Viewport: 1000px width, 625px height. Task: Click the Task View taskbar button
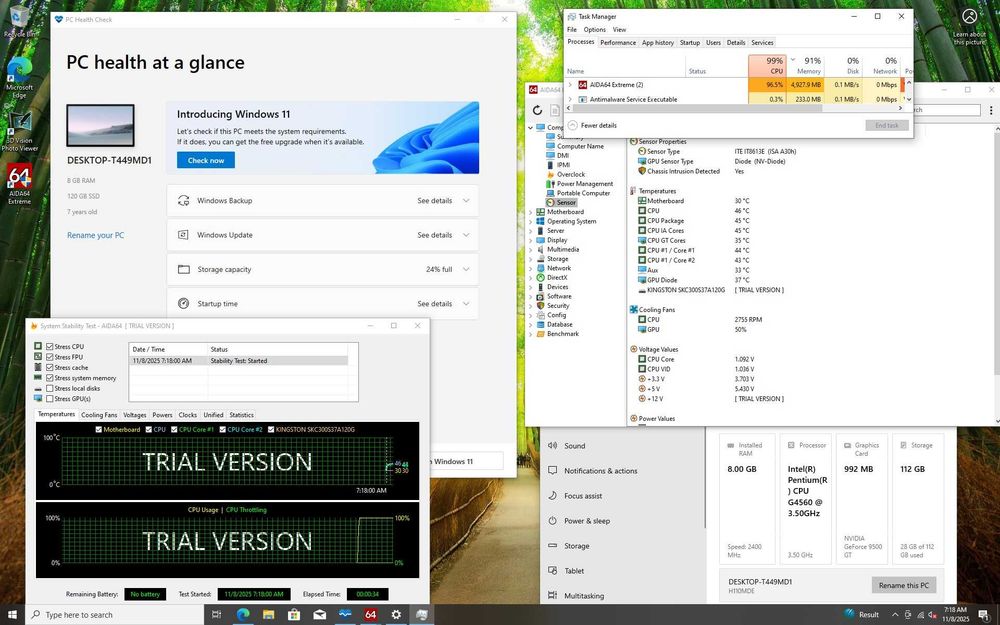coord(216,615)
